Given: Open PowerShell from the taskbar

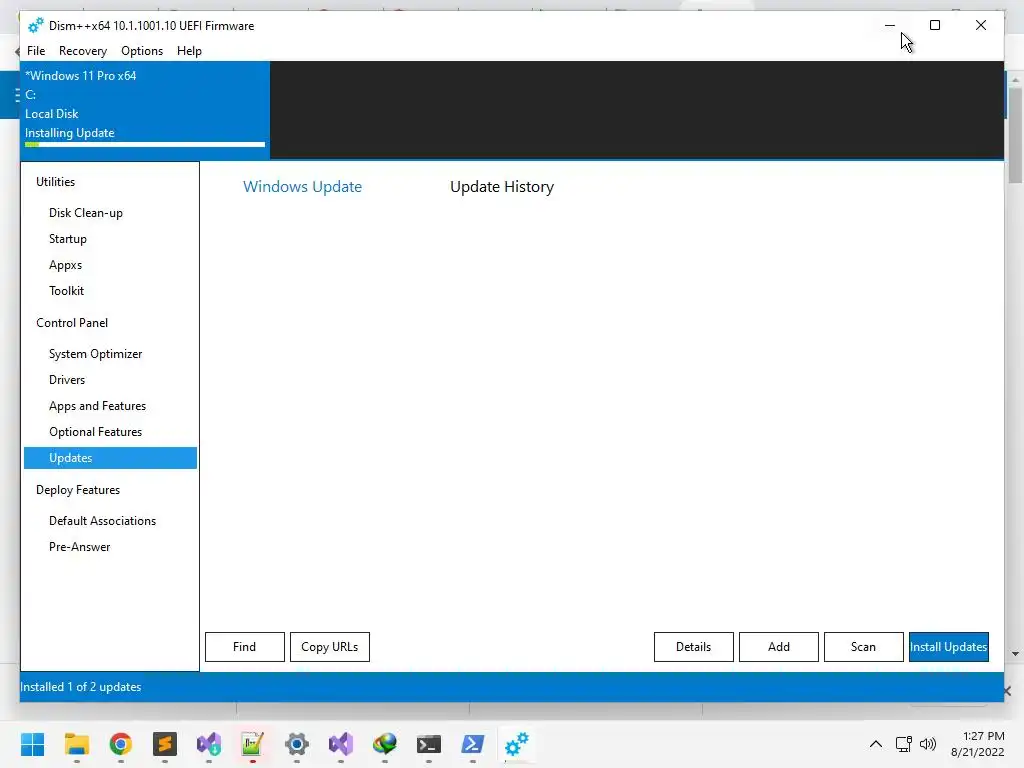Looking at the screenshot, I should click(x=473, y=744).
